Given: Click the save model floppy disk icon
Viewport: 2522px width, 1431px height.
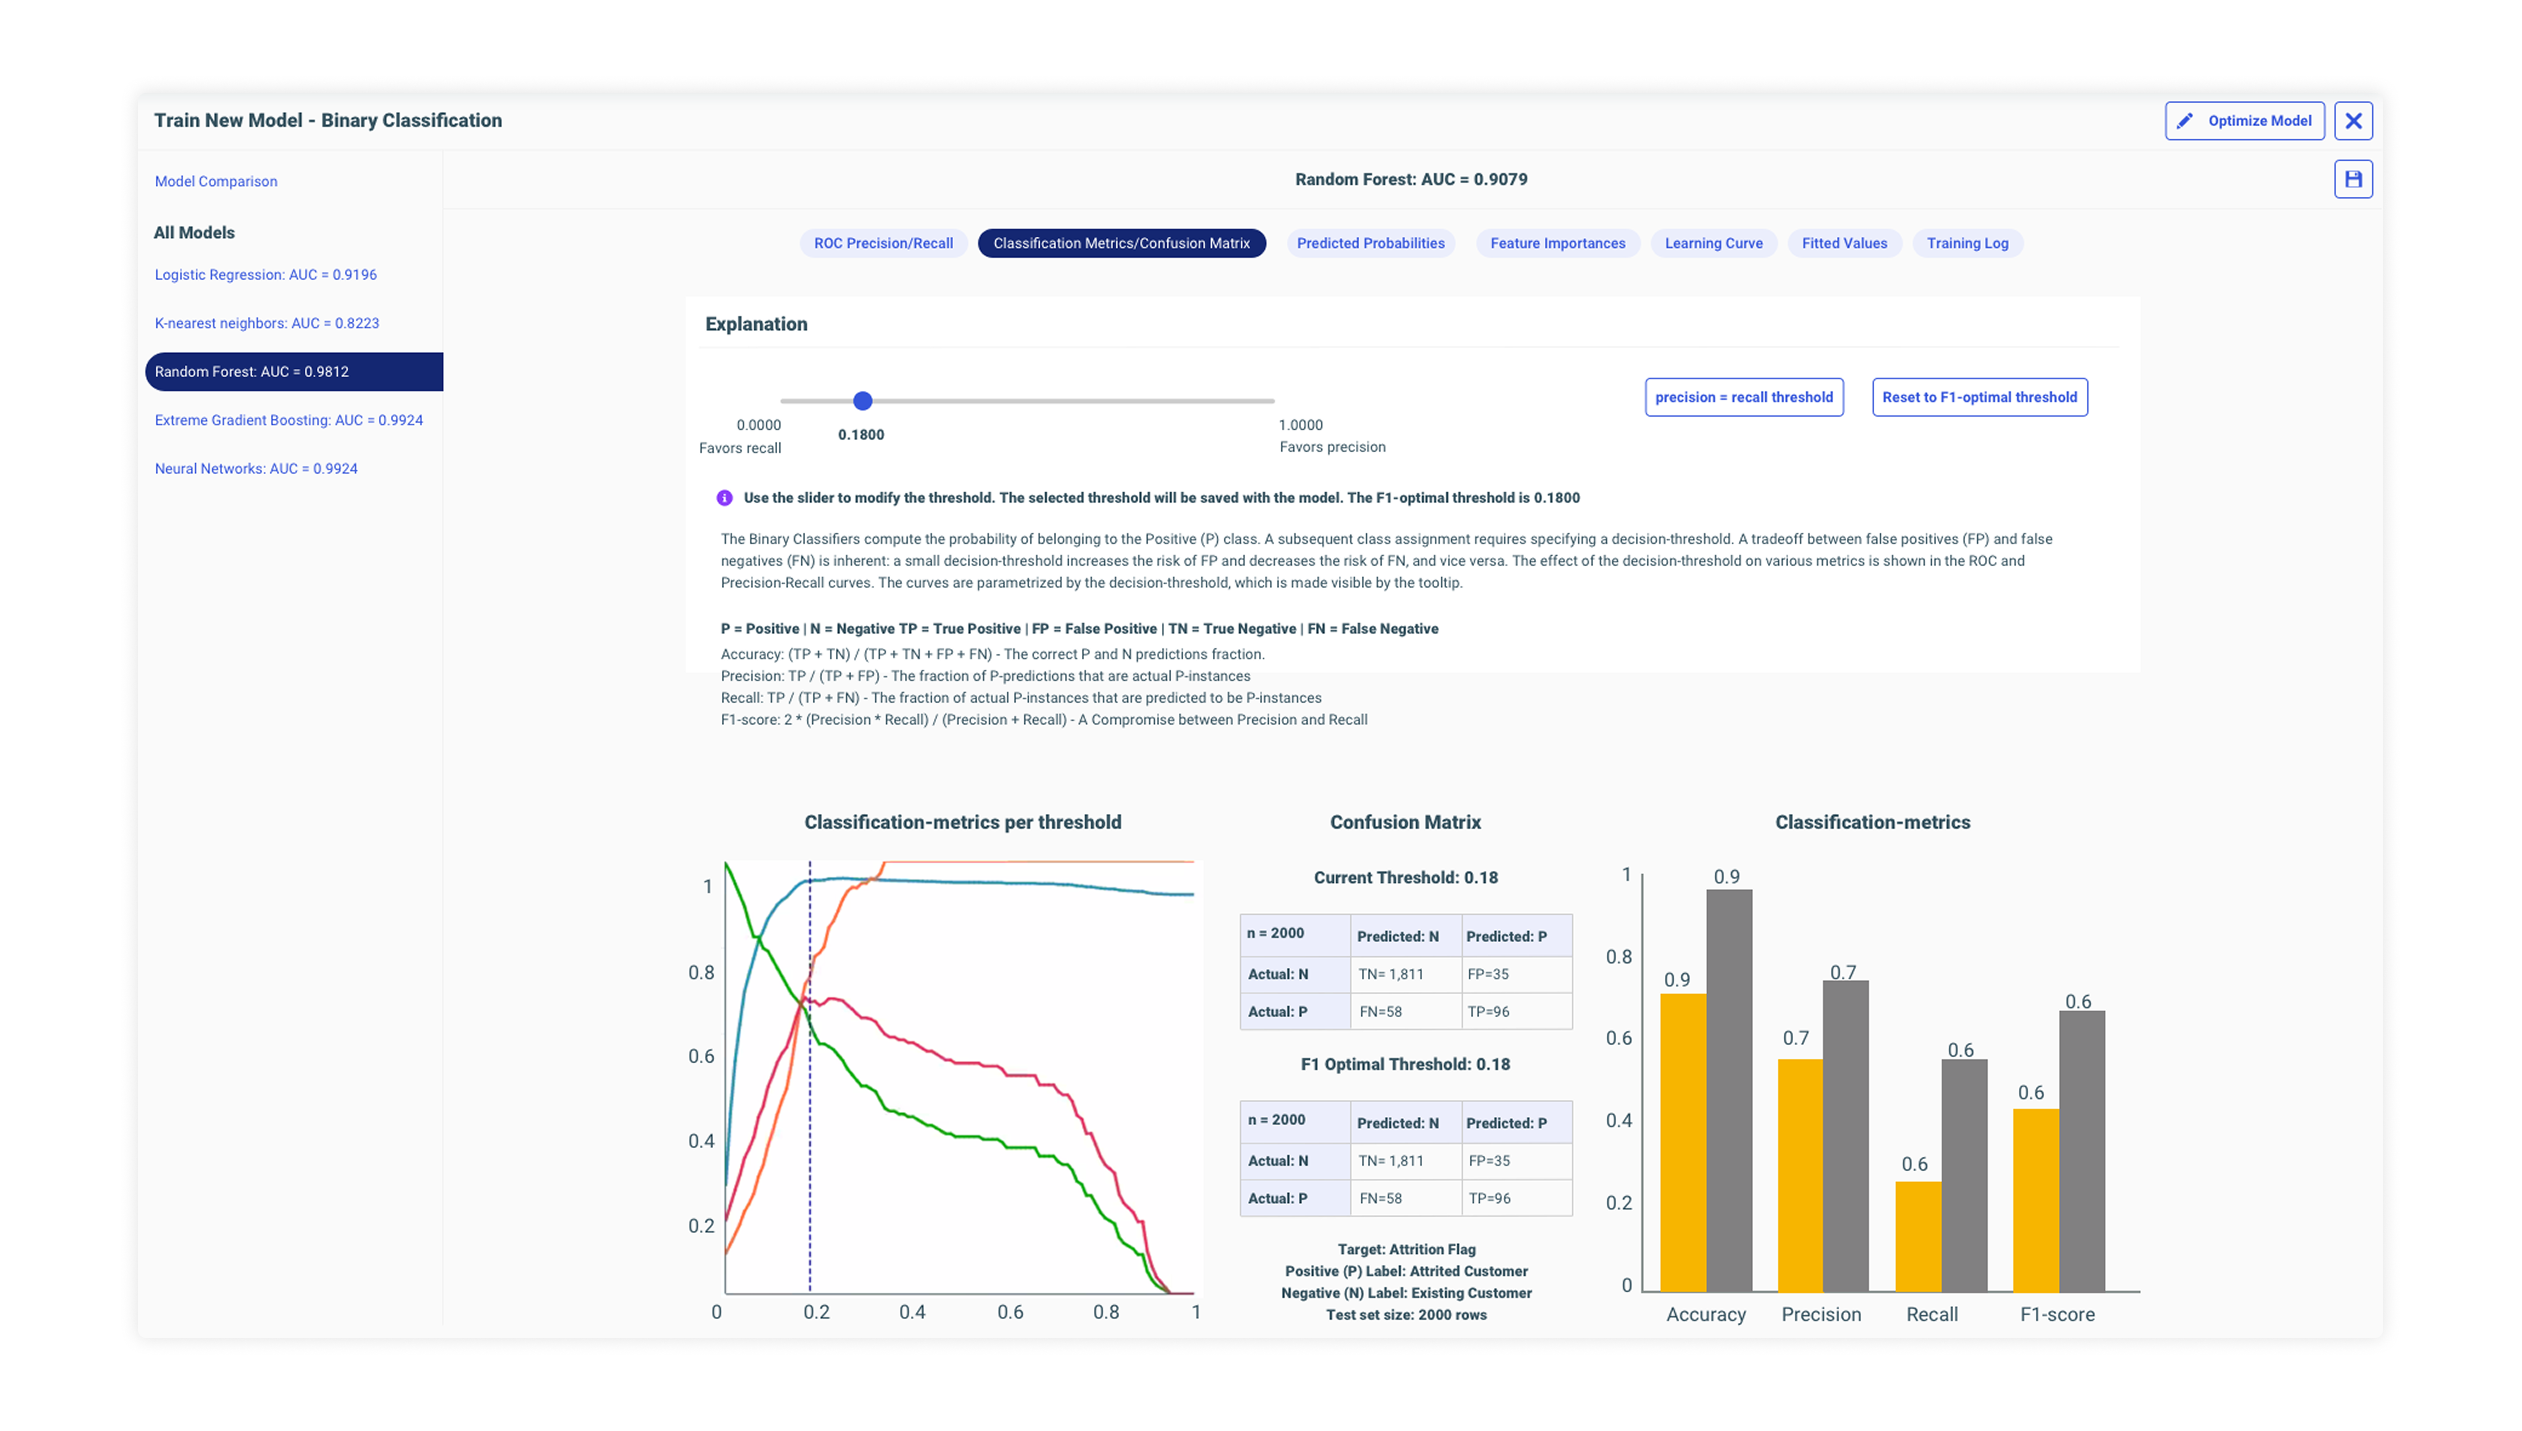Looking at the screenshot, I should click(x=2354, y=178).
